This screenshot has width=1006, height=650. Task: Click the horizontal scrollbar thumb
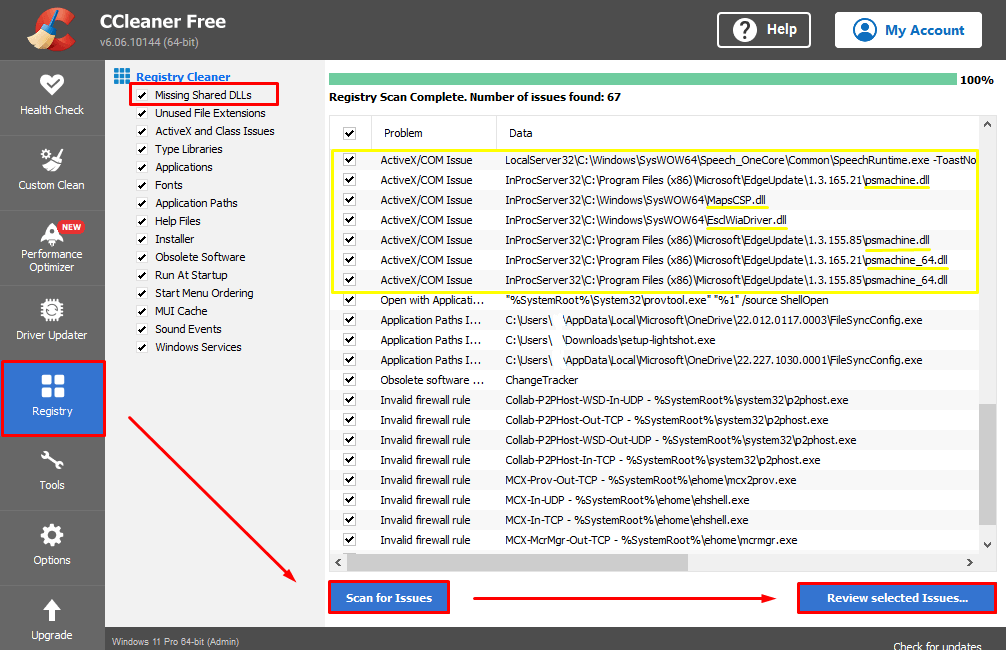[517, 562]
